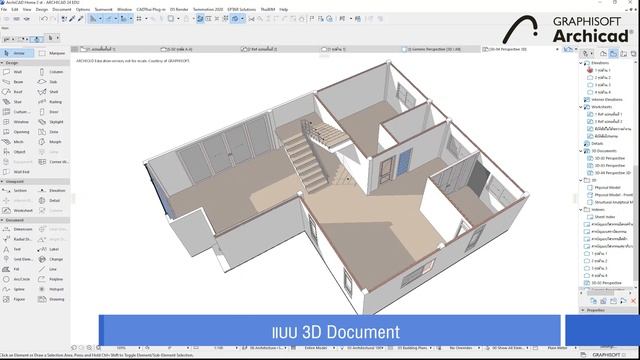
Task: Select Details item in Navigator tree
Action: pos(597,144)
